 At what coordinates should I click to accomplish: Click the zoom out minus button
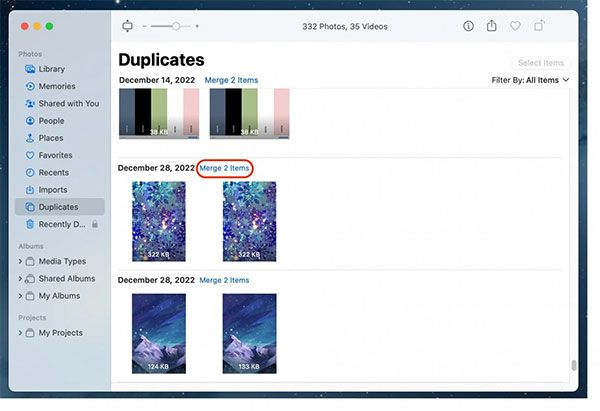(144, 26)
